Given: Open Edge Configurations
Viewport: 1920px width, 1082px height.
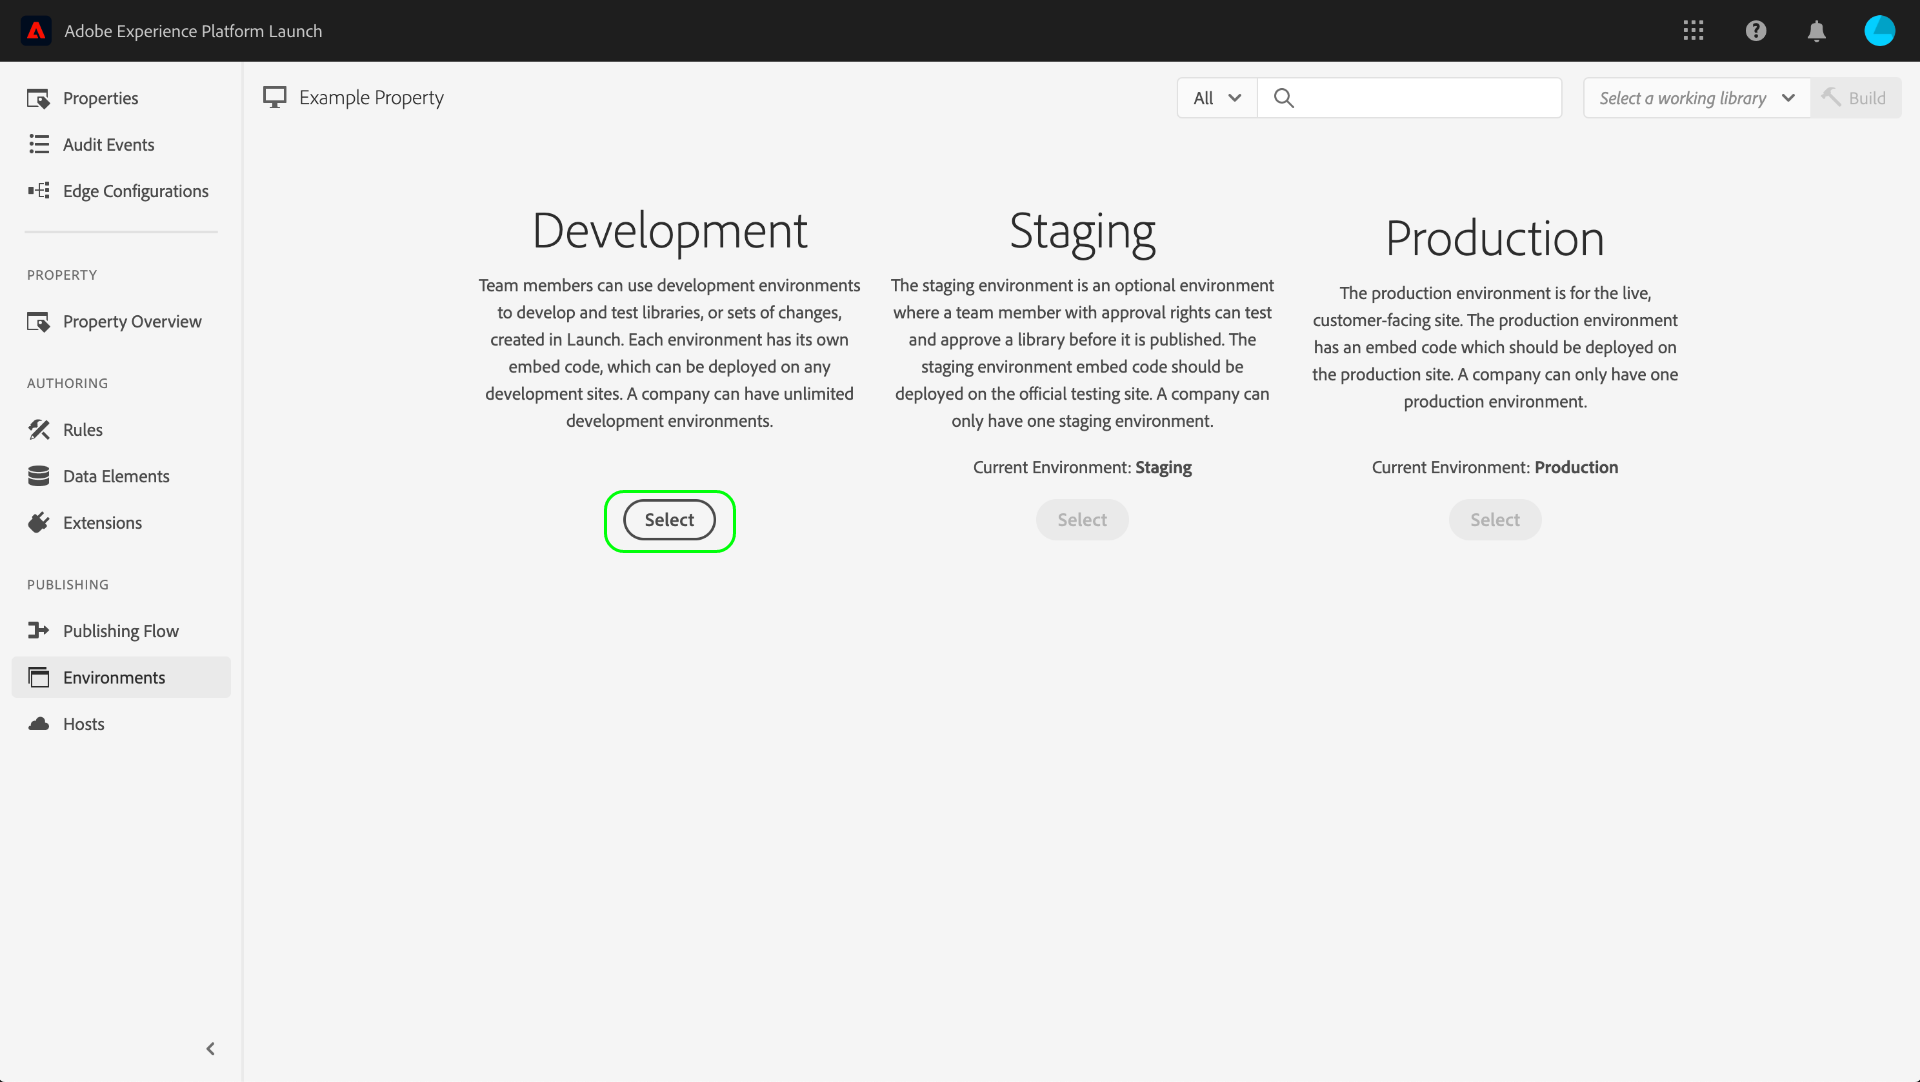Looking at the screenshot, I should (x=135, y=191).
